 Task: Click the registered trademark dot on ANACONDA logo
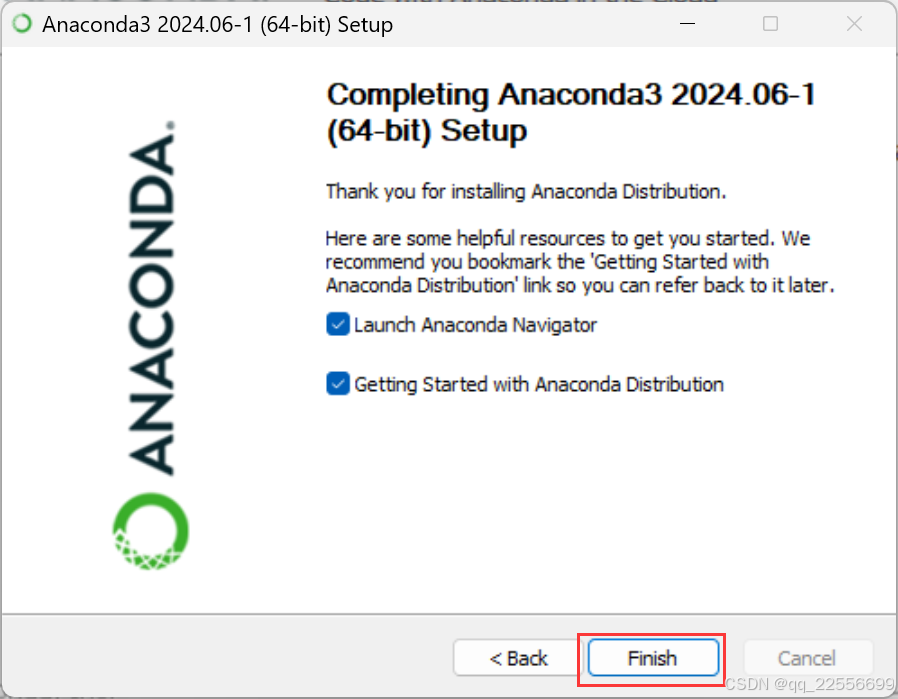coord(170,124)
